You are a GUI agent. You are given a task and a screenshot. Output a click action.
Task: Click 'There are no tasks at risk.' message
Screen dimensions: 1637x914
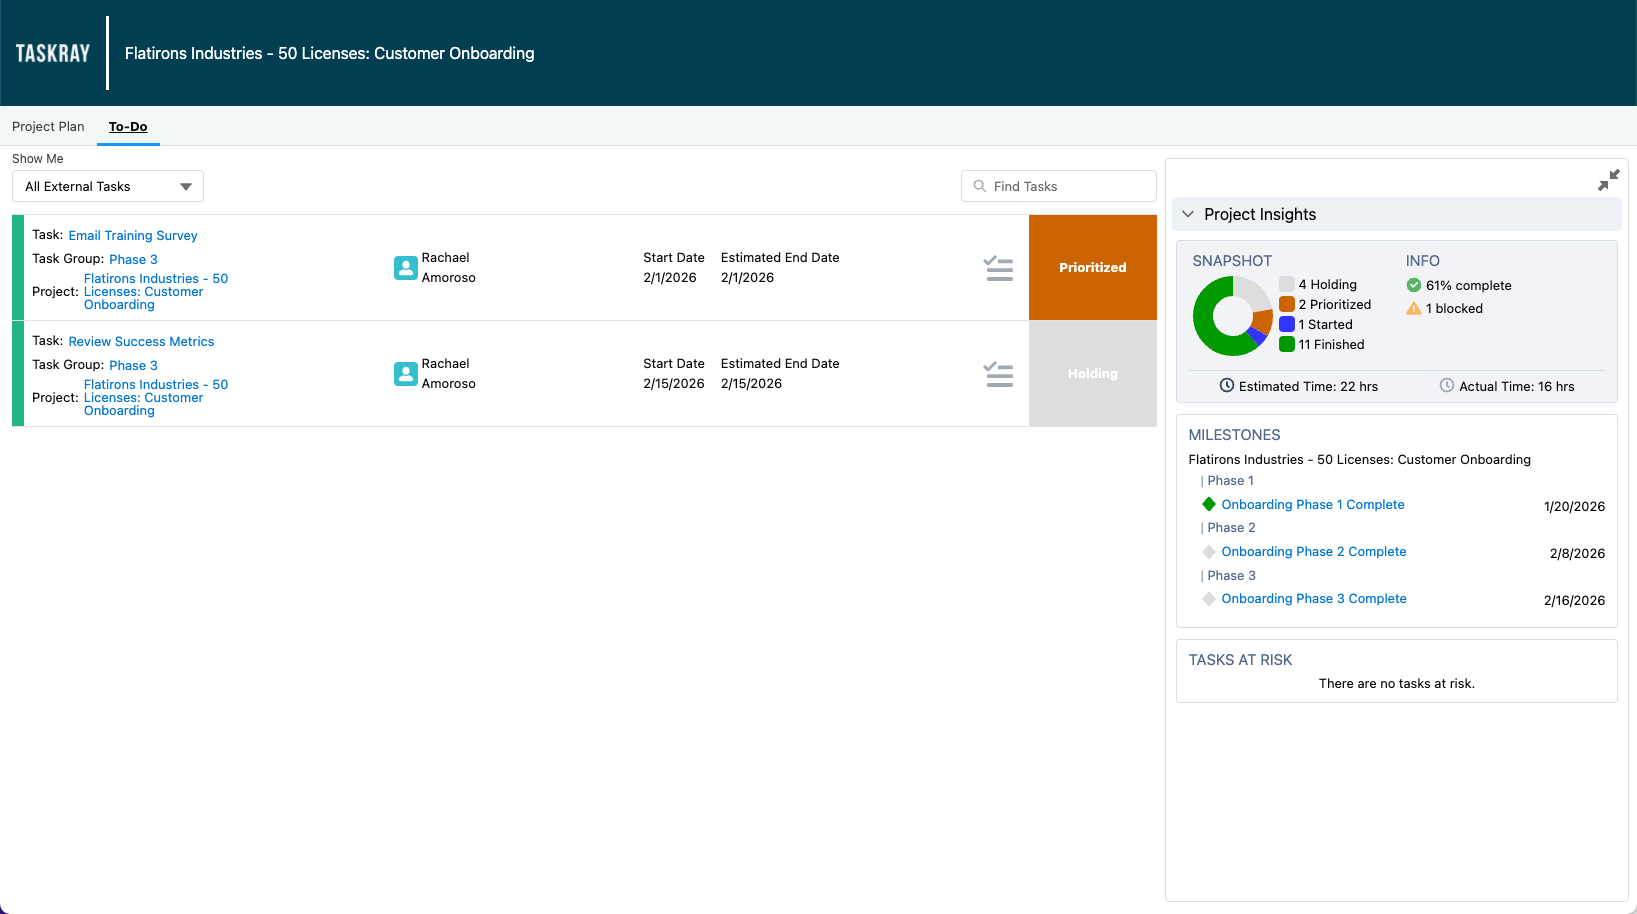point(1397,684)
